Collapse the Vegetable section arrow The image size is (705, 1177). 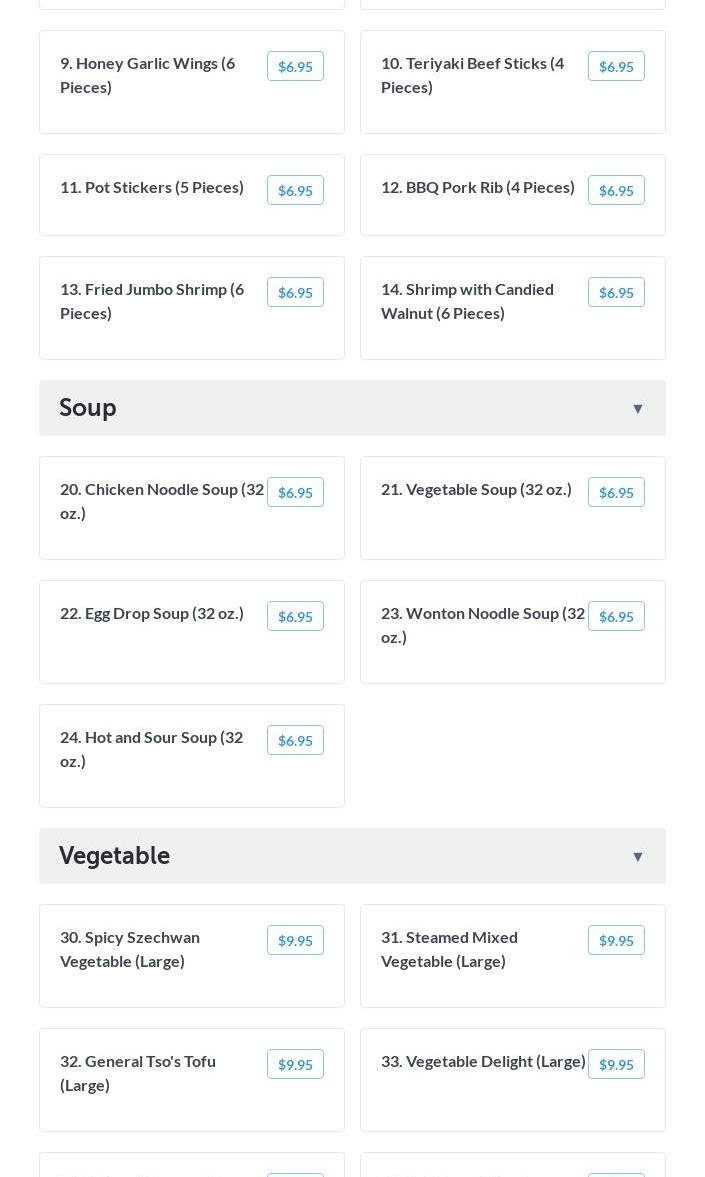637,856
